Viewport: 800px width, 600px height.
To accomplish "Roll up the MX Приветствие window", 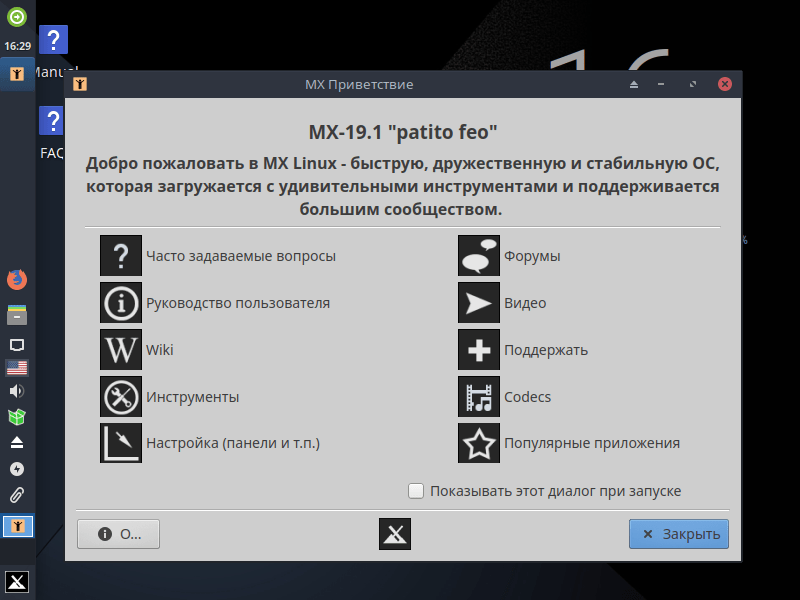I will 634,84.
